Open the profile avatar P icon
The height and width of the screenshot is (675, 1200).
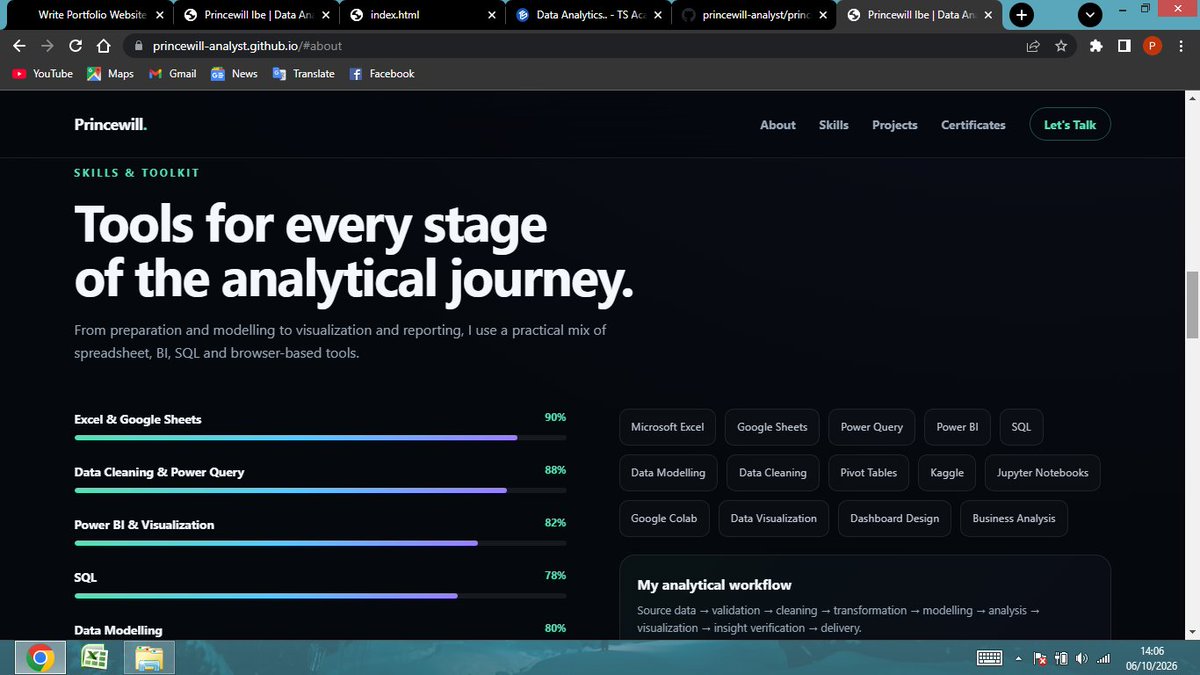(1152, 46)
